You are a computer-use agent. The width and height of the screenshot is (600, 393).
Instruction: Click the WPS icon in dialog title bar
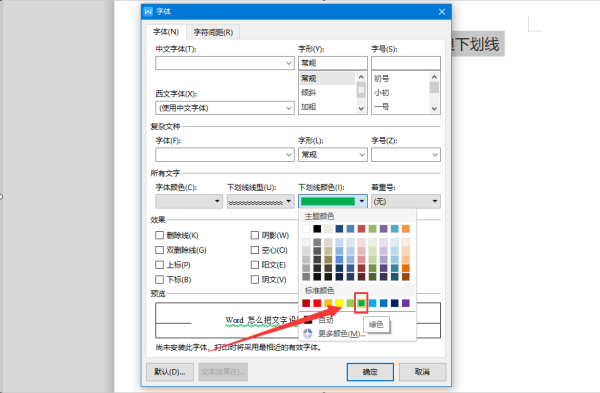[x=148, y=11]
